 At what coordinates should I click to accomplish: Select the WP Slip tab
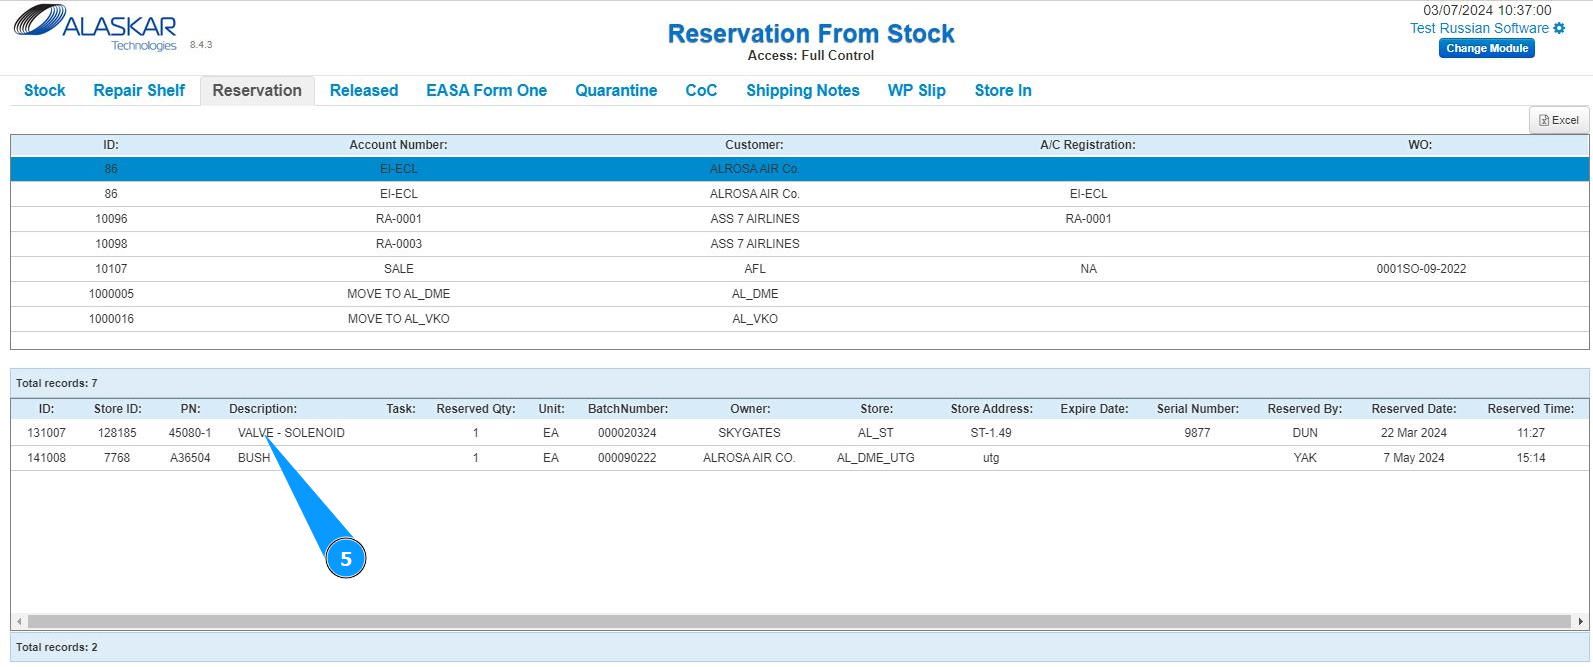pos(916,90)
